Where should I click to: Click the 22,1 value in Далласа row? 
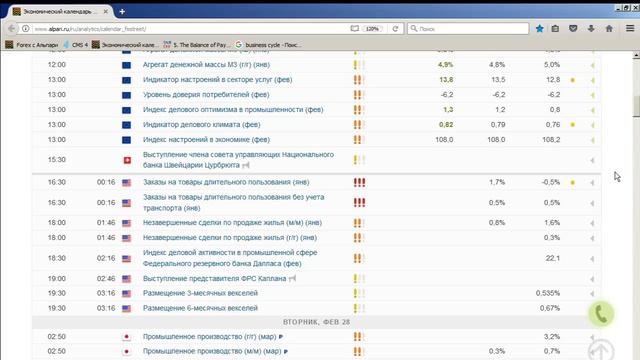point(553,258)
